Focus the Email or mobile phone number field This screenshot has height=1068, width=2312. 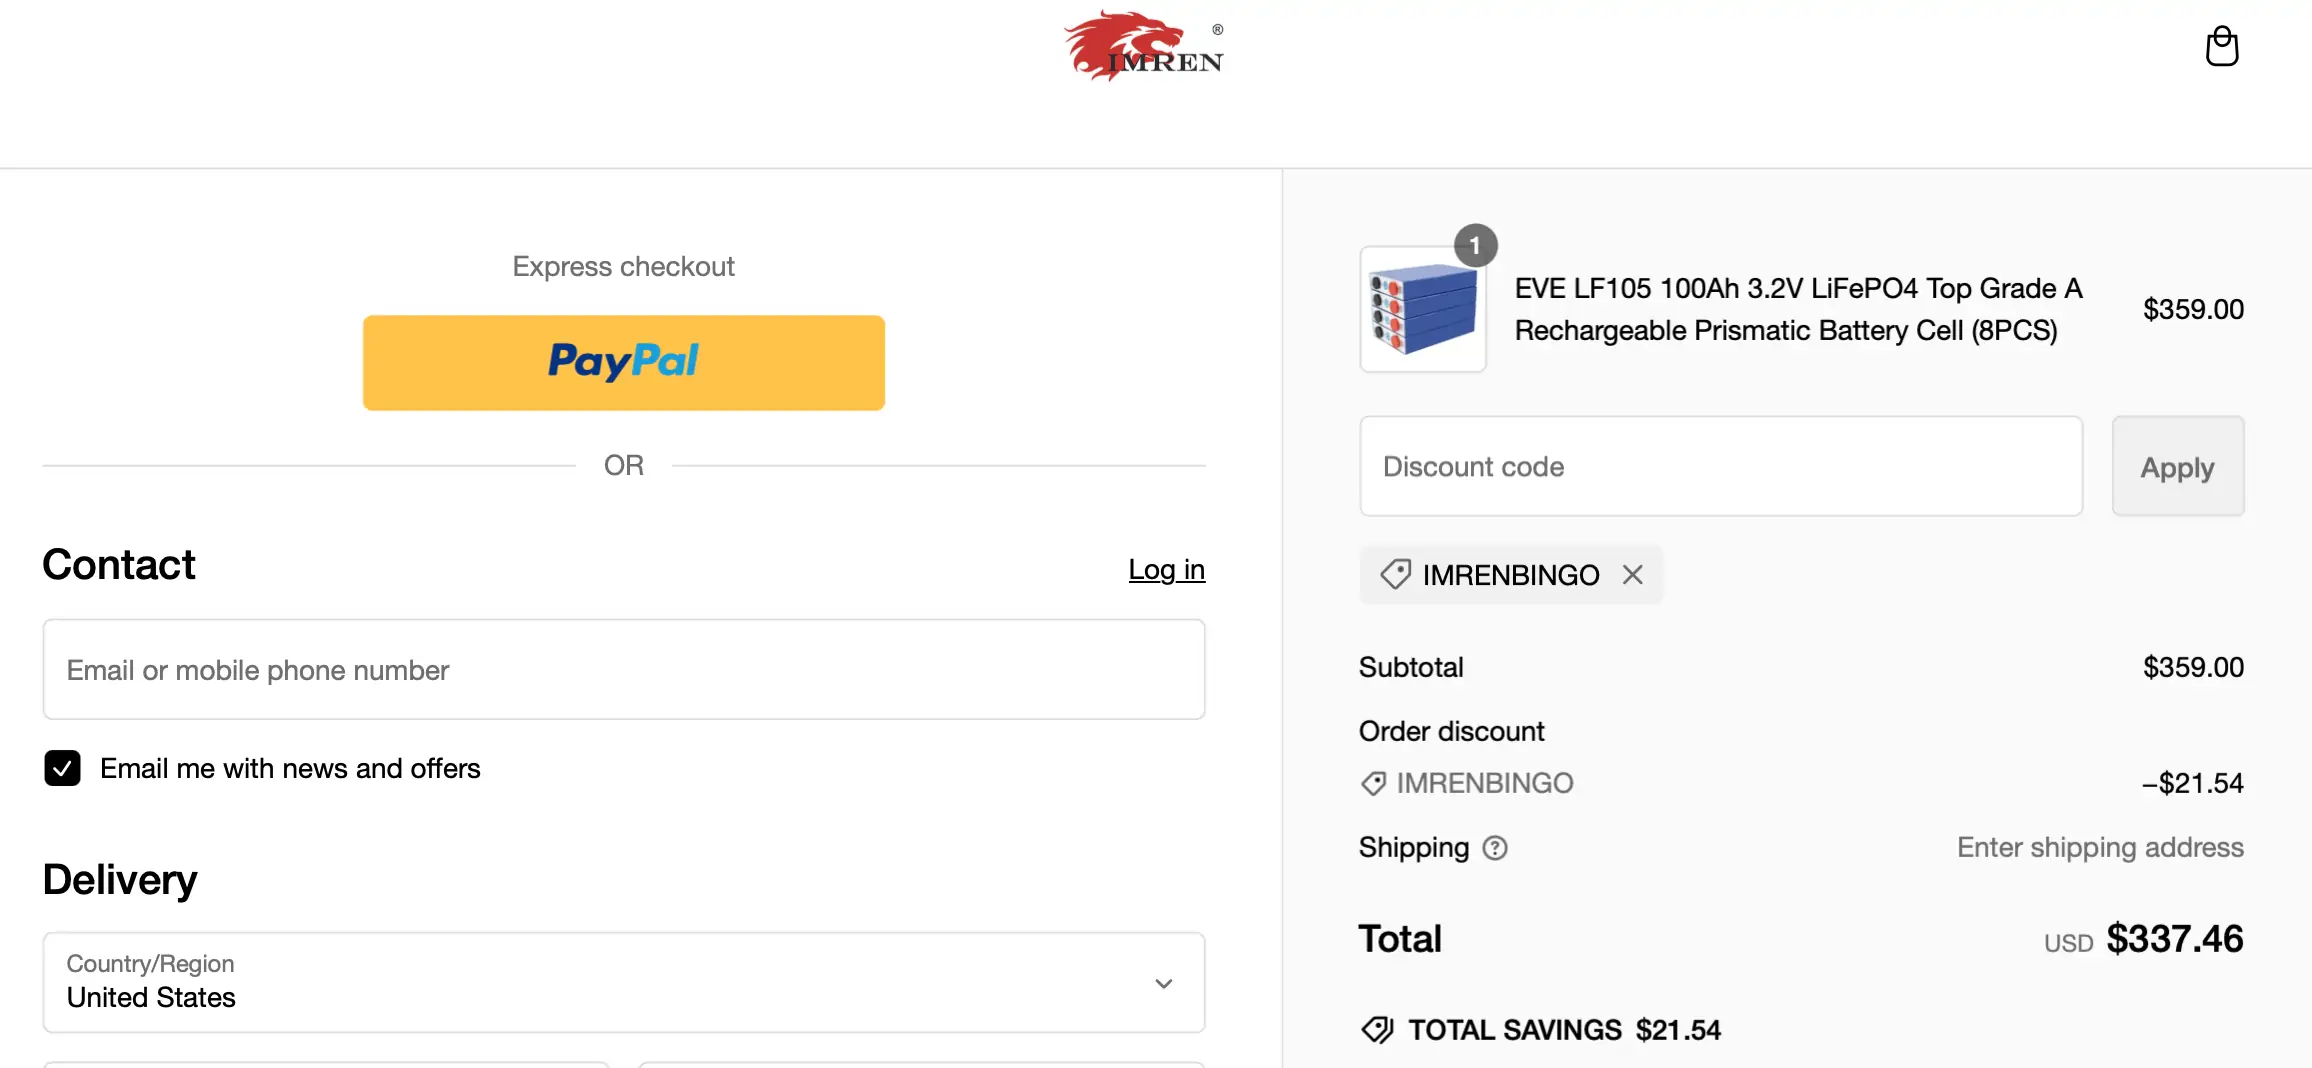[624, 669]
